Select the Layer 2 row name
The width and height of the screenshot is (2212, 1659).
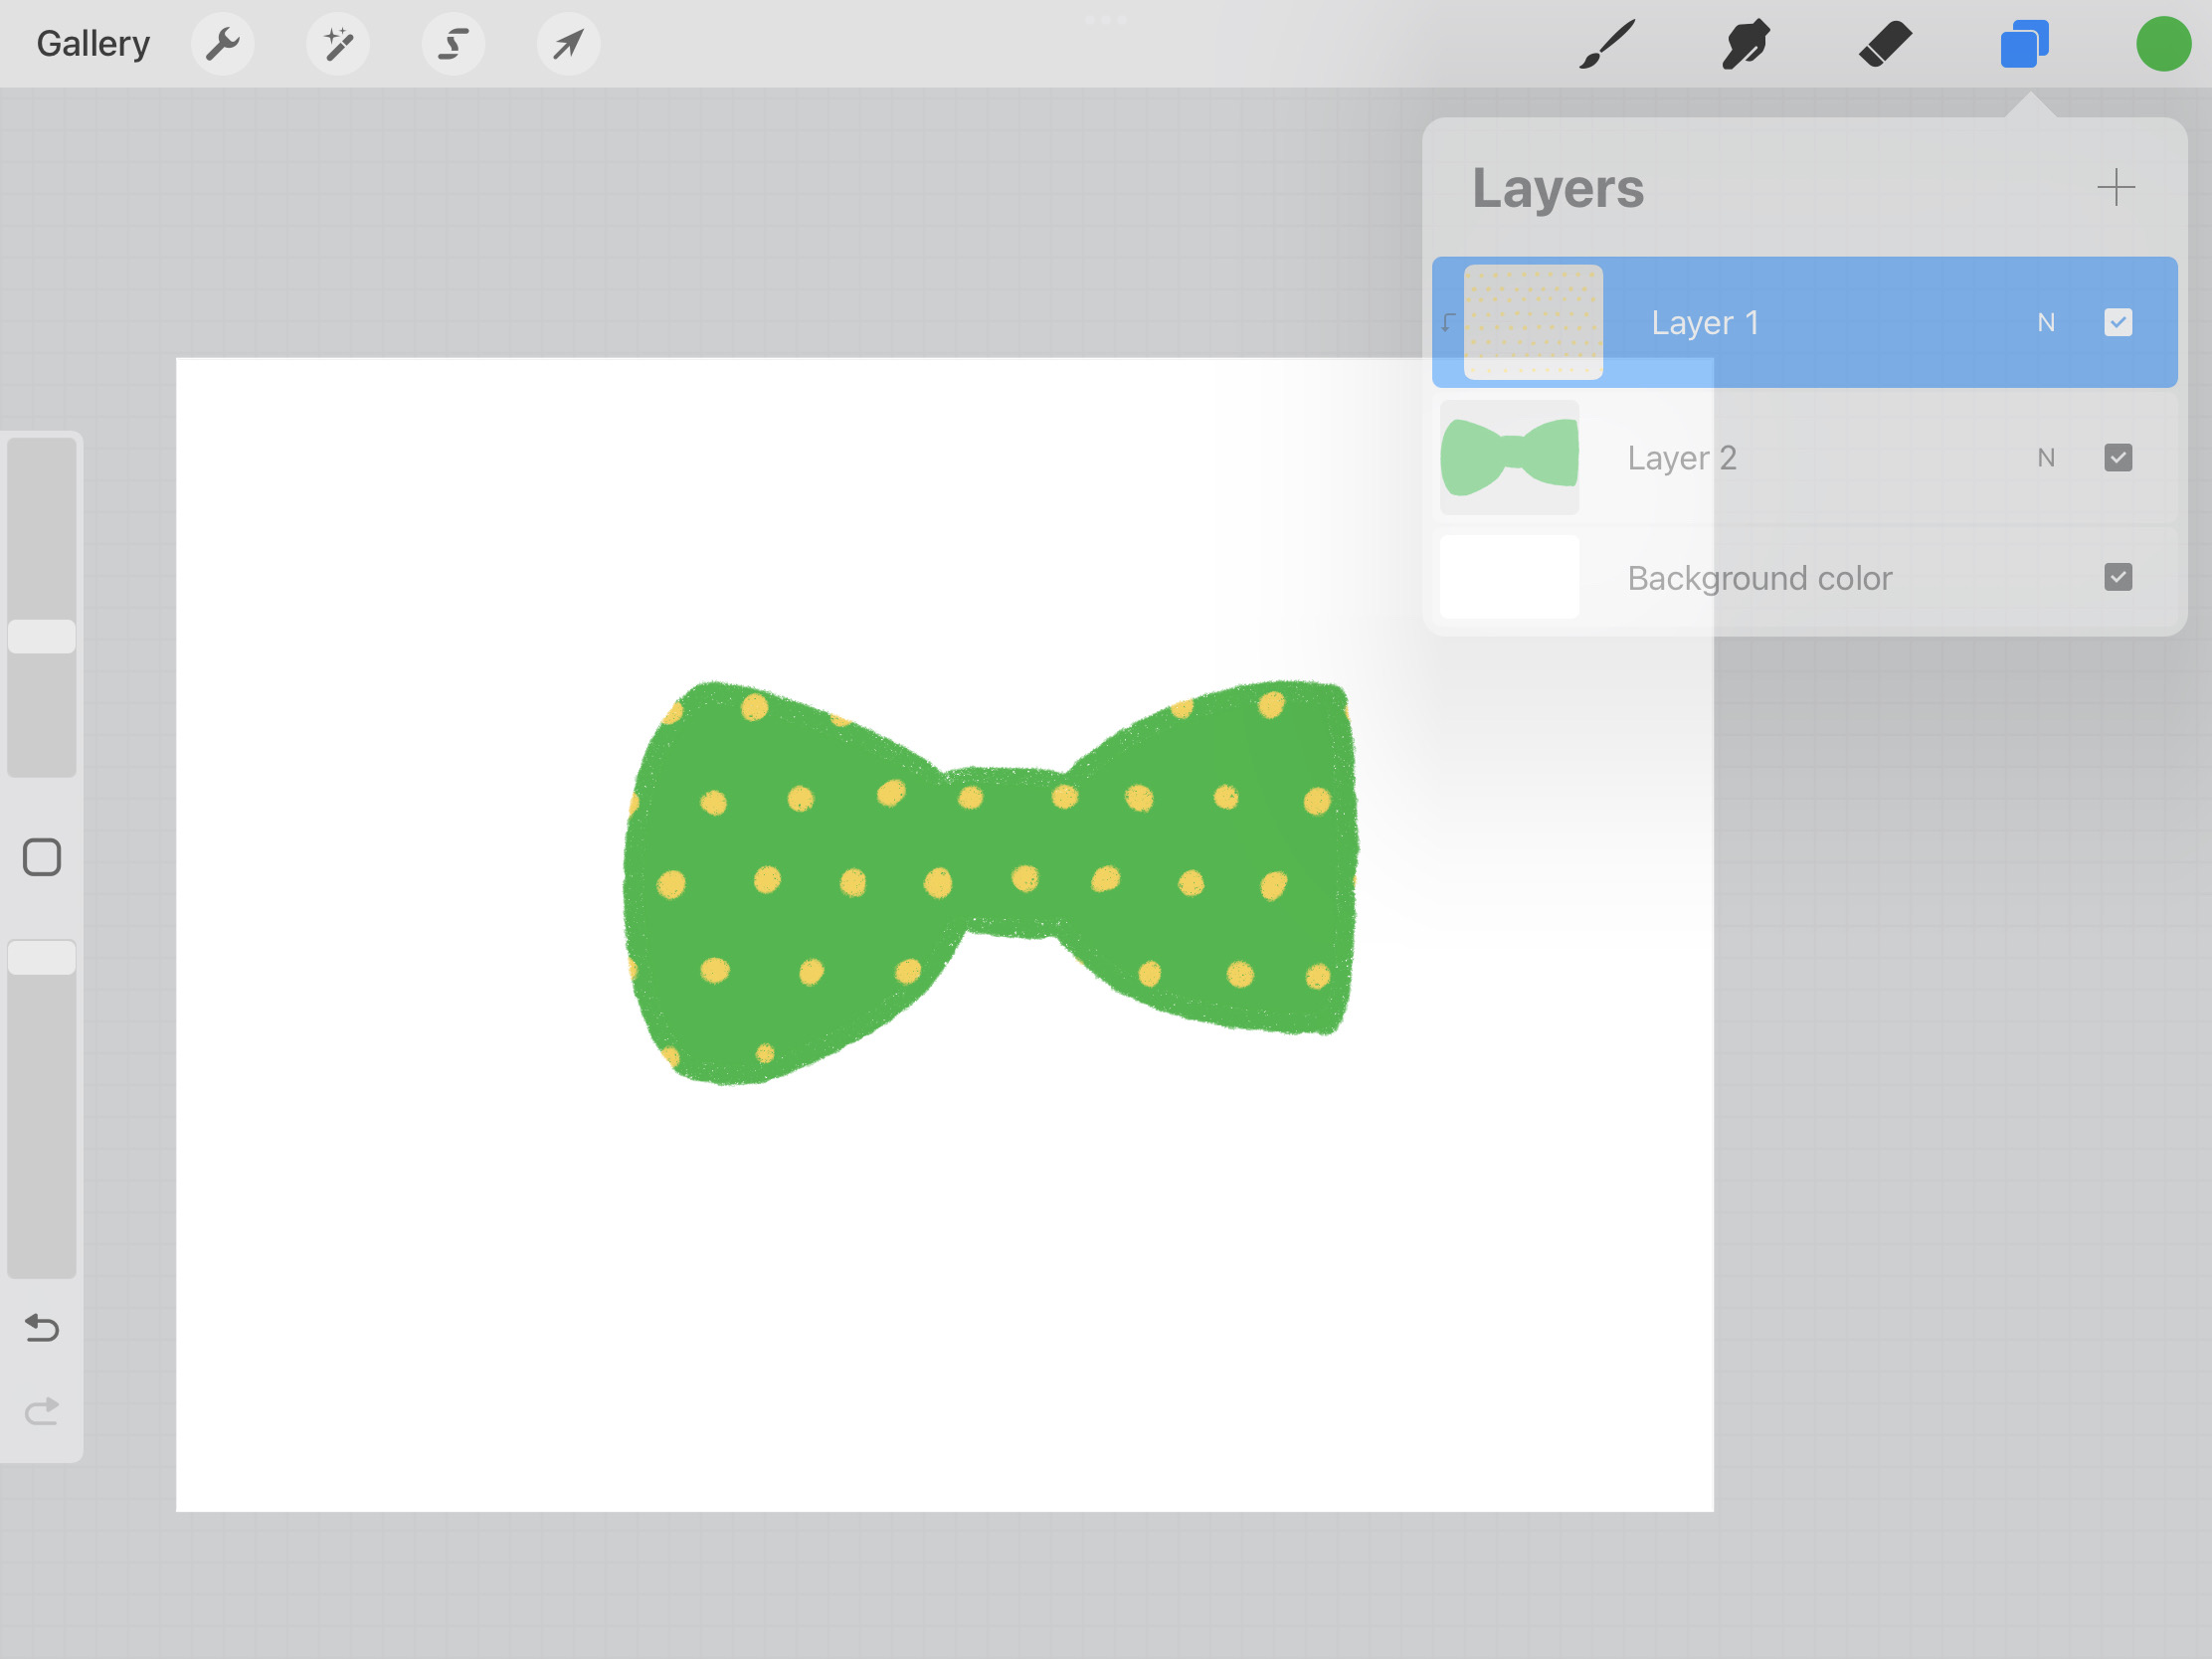[x=1682, y=458]
